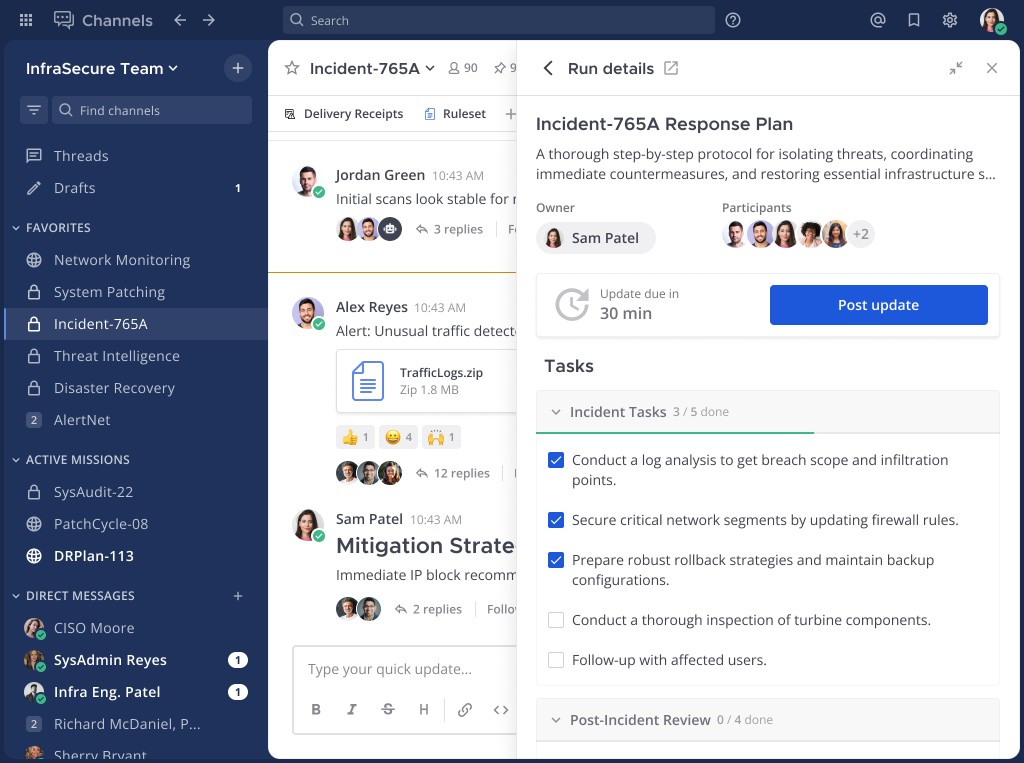This screenshot has width=1024, height=763.
Task: Open Drafts in the sidebar
Action: 136,188
